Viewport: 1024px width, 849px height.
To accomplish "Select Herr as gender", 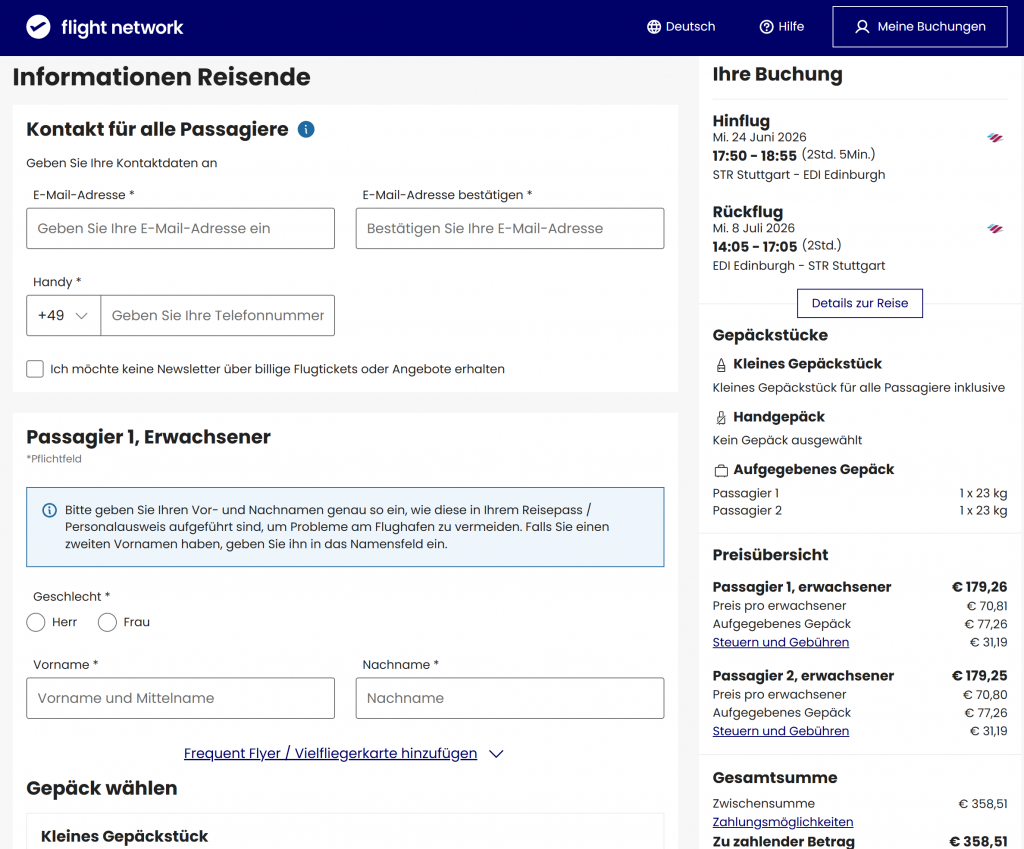I will click(36, 622).
